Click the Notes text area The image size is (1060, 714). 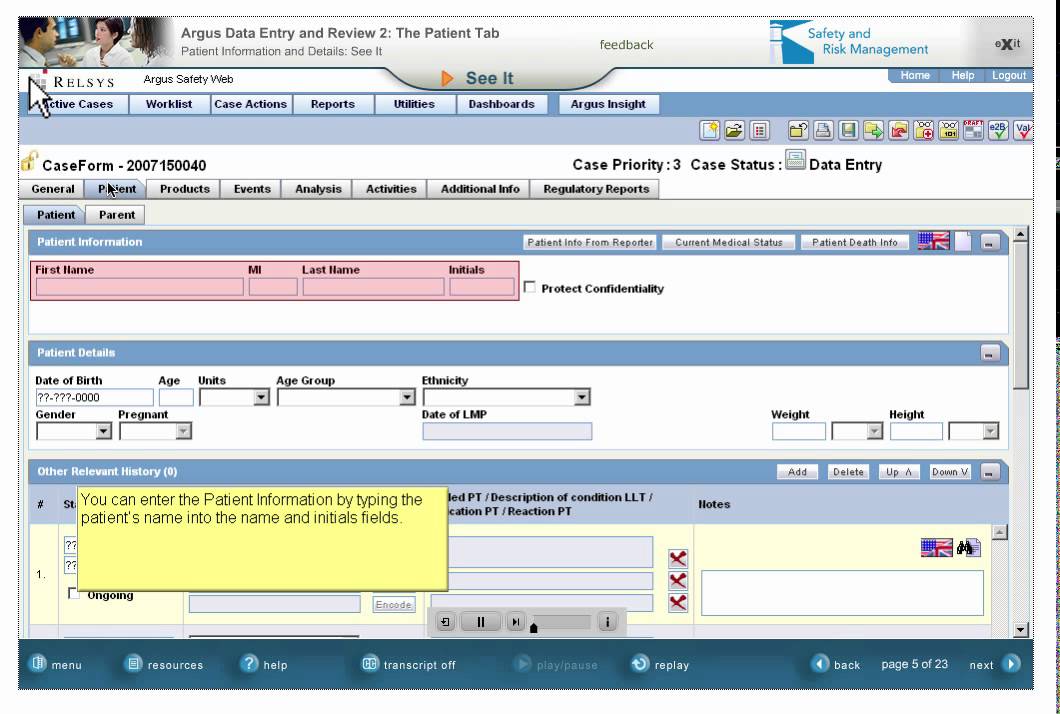click(842, 593)
